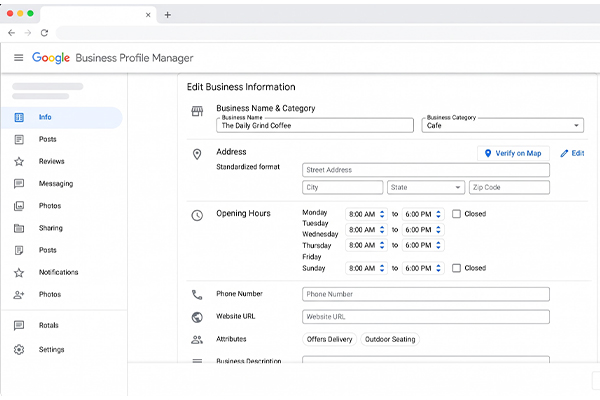600x400 pixels.
Task: Click the Phone Number input field
Action: point(426,294)
